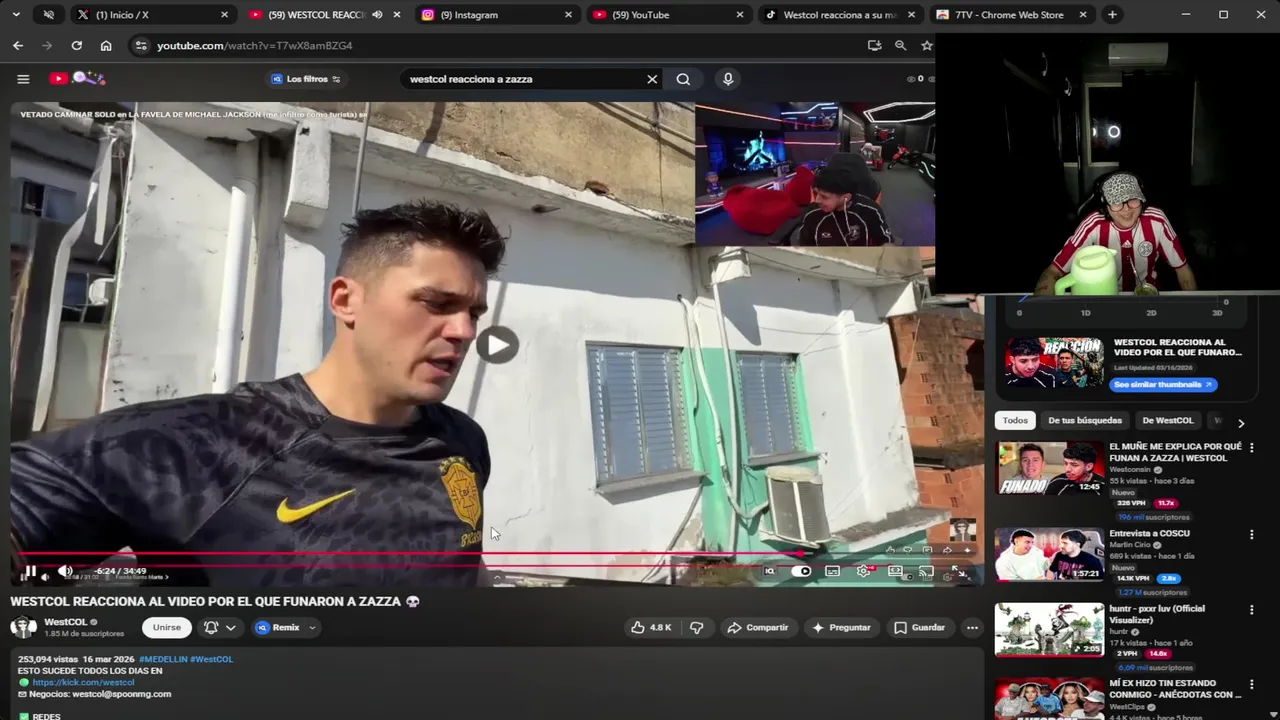Reload the page
The height and width of the screenshot is (720, 1280).
point(76,45)
